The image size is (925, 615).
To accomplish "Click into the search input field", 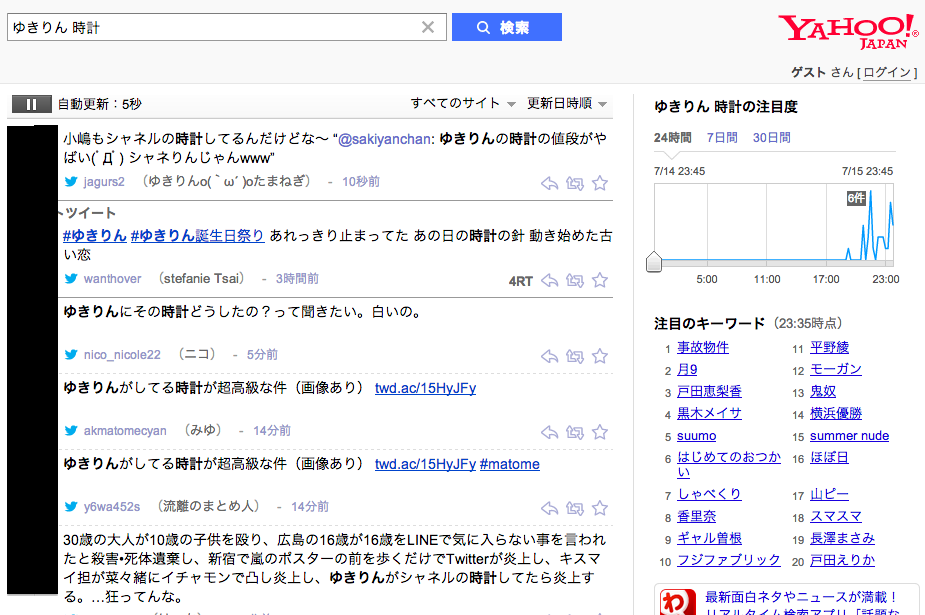I will tap(210, 28).
